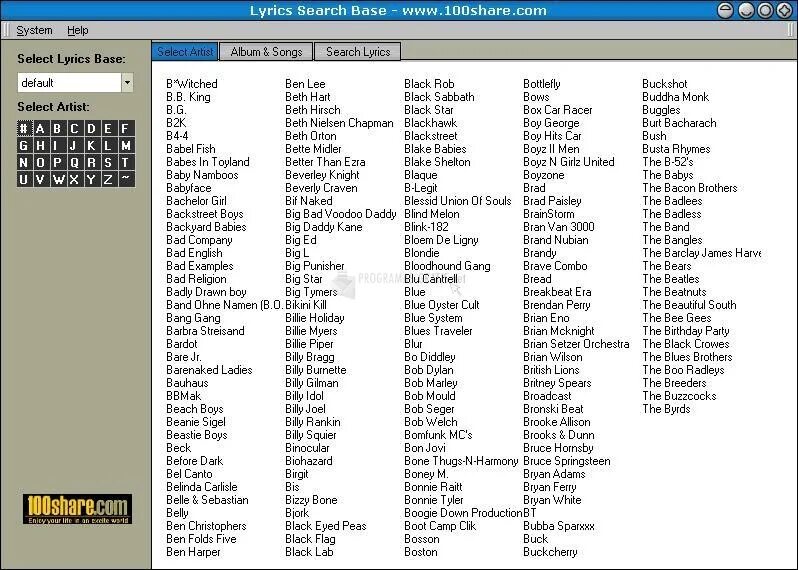Choose artist Beck
Image resolution: width=798 pixels, height=570 pixels.
coord(178,448)
